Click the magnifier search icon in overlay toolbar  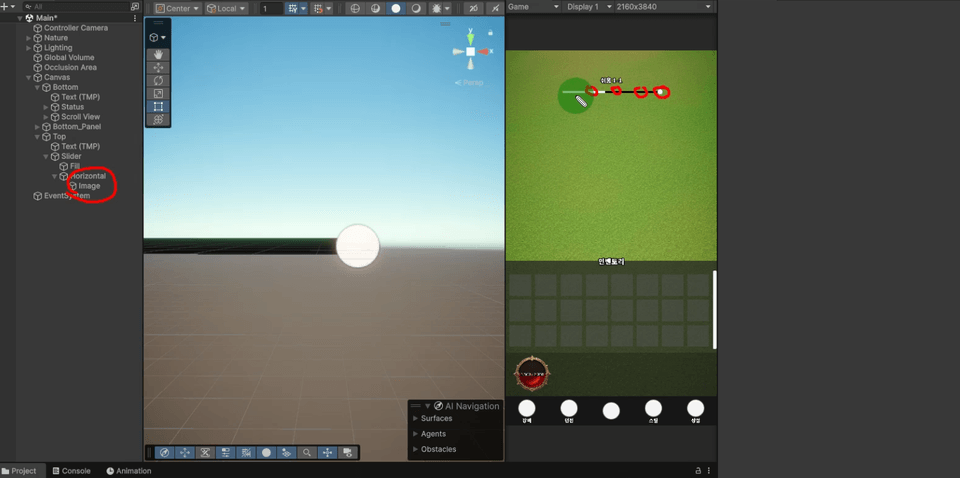coord(307,452)
